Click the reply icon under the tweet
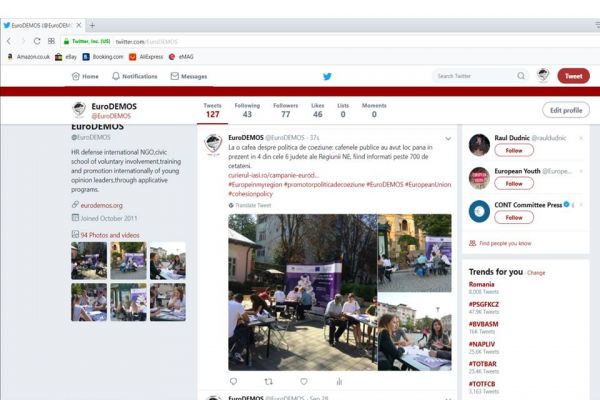The width and height of the screenshot is (600, 400). pyautogui.click(x=233, y=381)
